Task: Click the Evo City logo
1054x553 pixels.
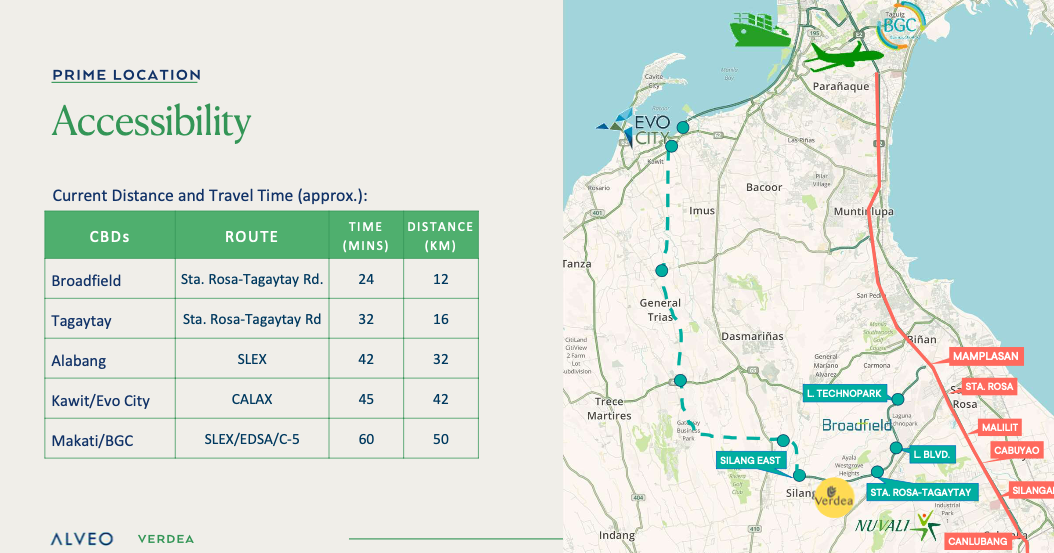Action: pos(633,130)
